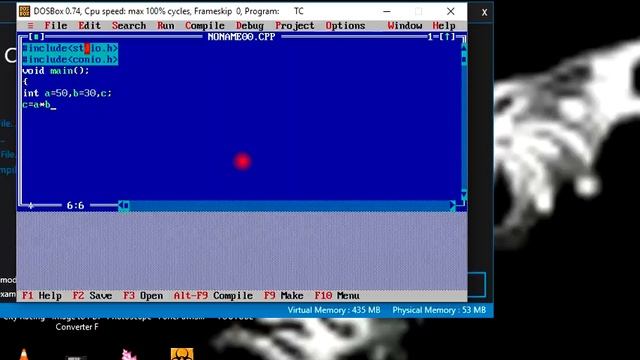Click the X button of background window
Image resolution: width=640 pixels, height=360 pixels.
484,12
